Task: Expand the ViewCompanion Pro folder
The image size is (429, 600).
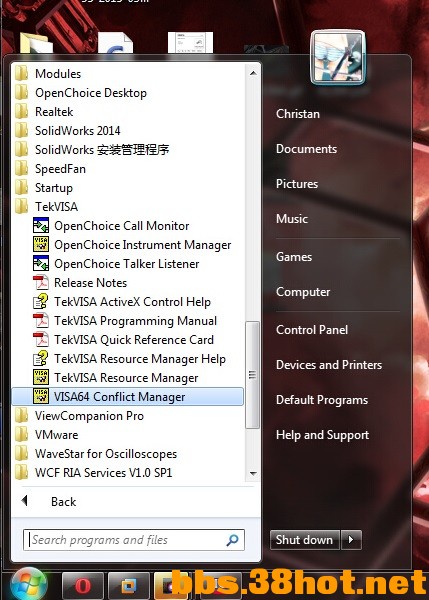Action: coord(128,416)
